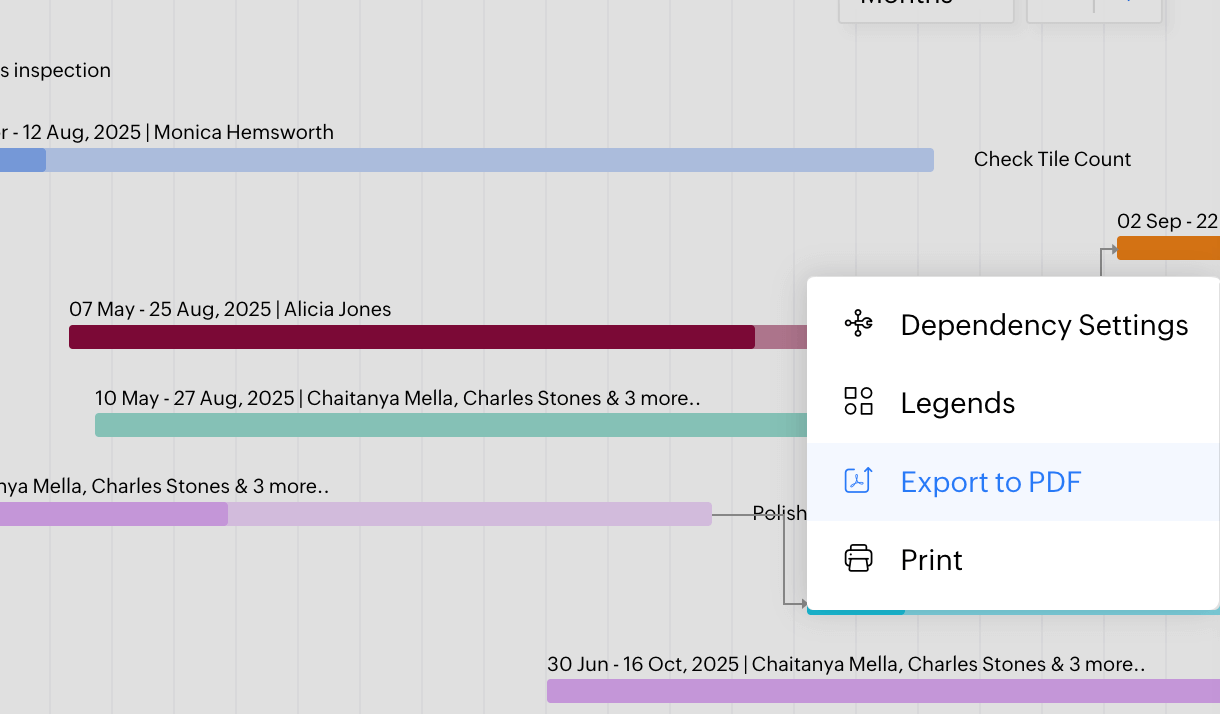Click the orange bar starting 02 Sep
This screenshot has width=1220, height=714.
(x=1167, y=248)
